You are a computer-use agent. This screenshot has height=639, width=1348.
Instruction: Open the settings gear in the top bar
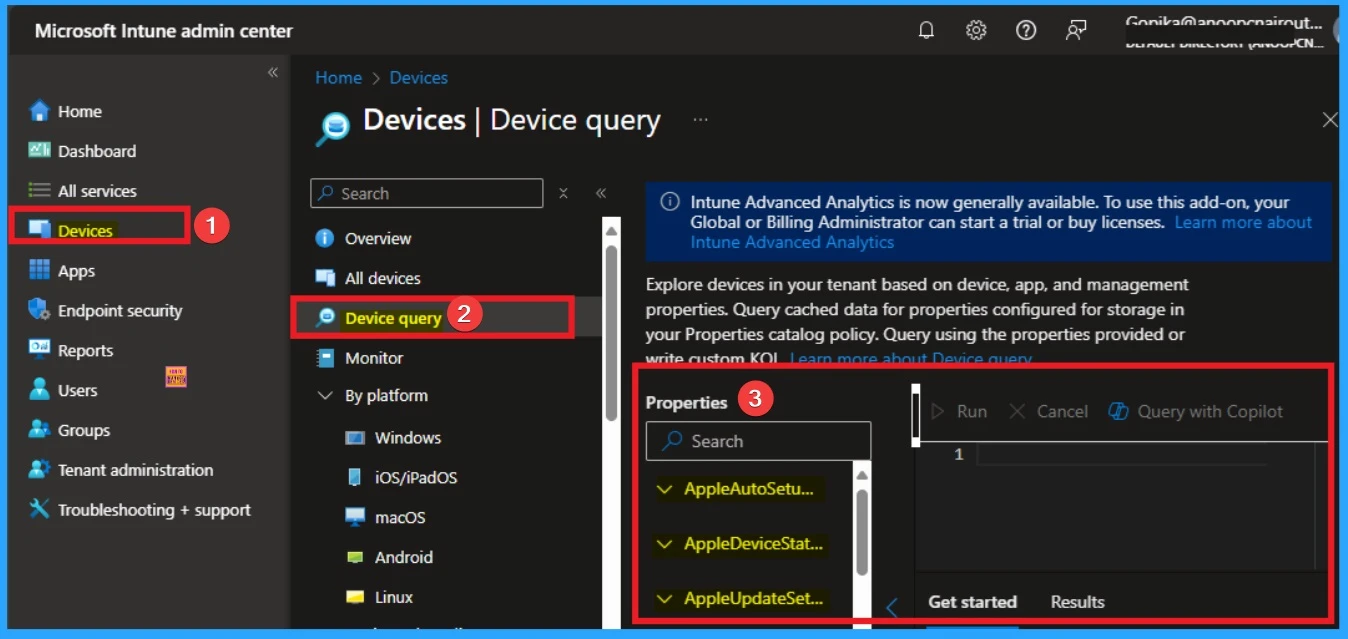pos(975,30)
